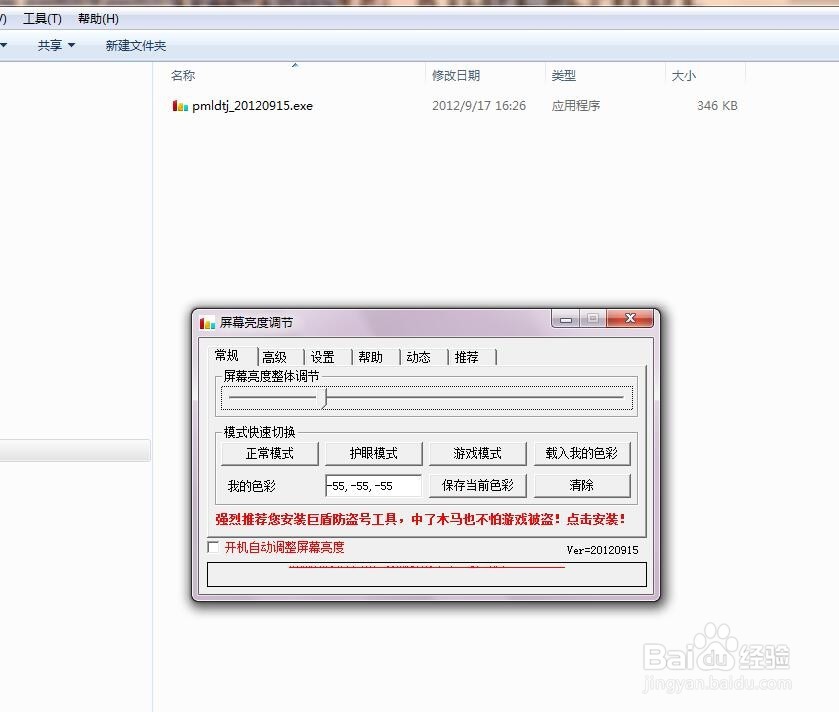Click the brightness tool icon in dialog title bar

(x=207, y=322)
